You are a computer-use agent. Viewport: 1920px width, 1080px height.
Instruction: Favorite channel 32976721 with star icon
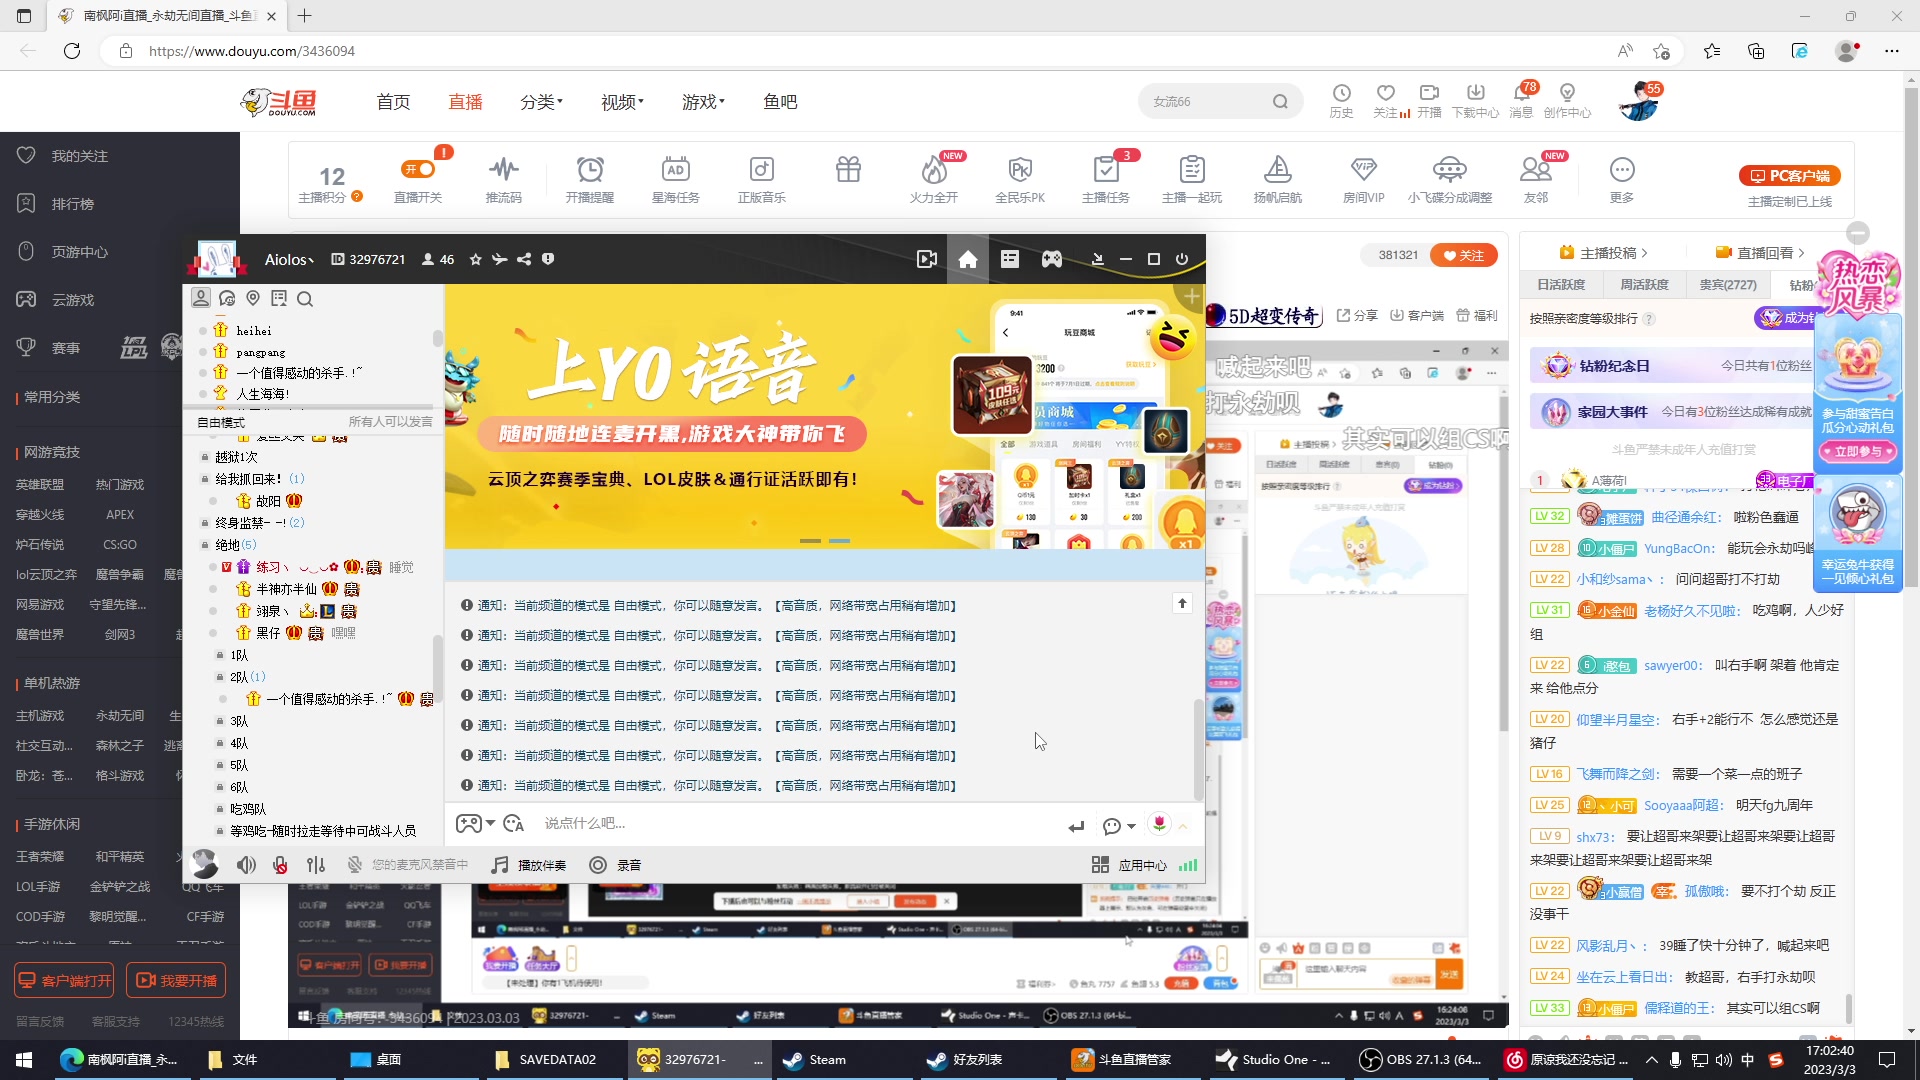(x=476, y=259)
